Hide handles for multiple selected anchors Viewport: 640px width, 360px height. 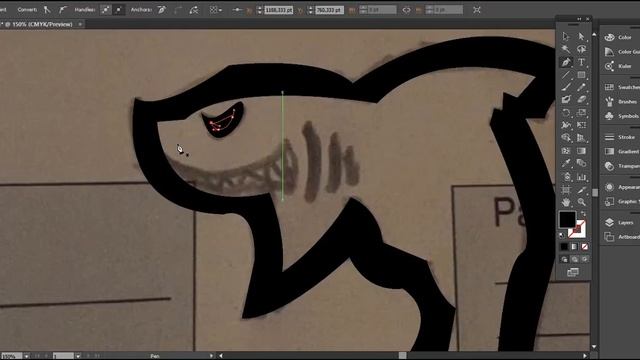[x=118, y=10]
